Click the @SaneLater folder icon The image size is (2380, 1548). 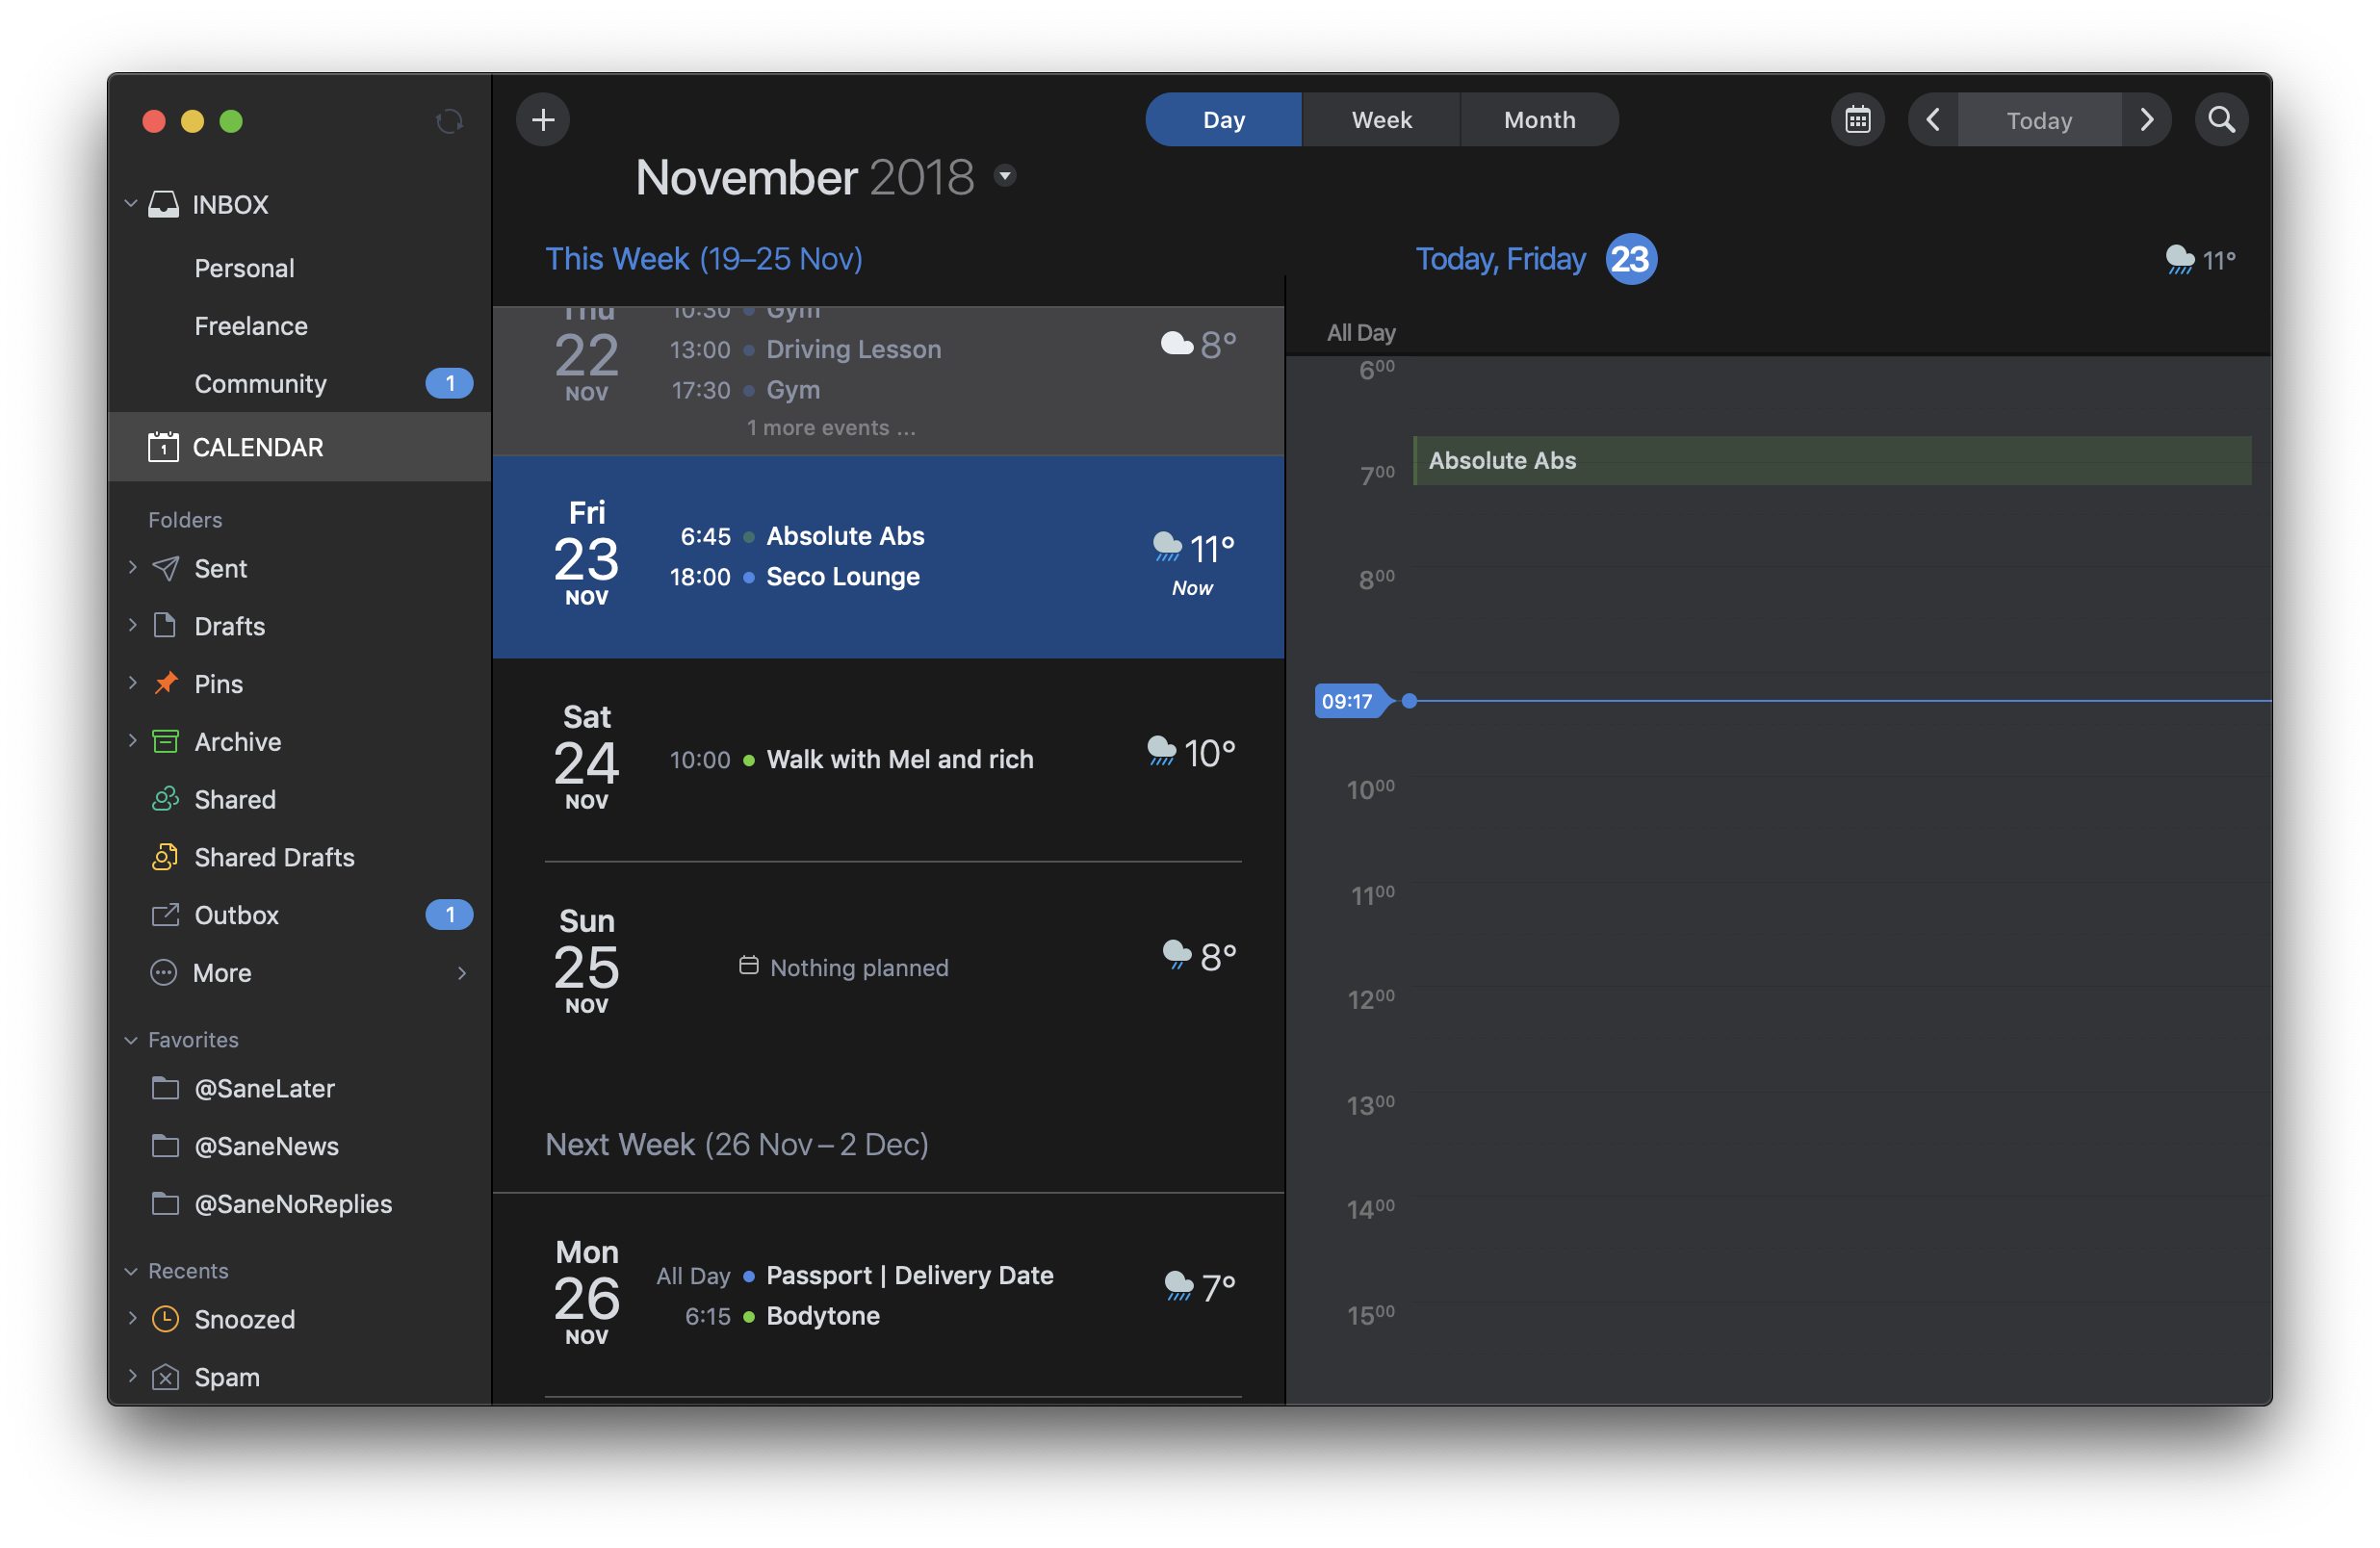coord(165,1088)
